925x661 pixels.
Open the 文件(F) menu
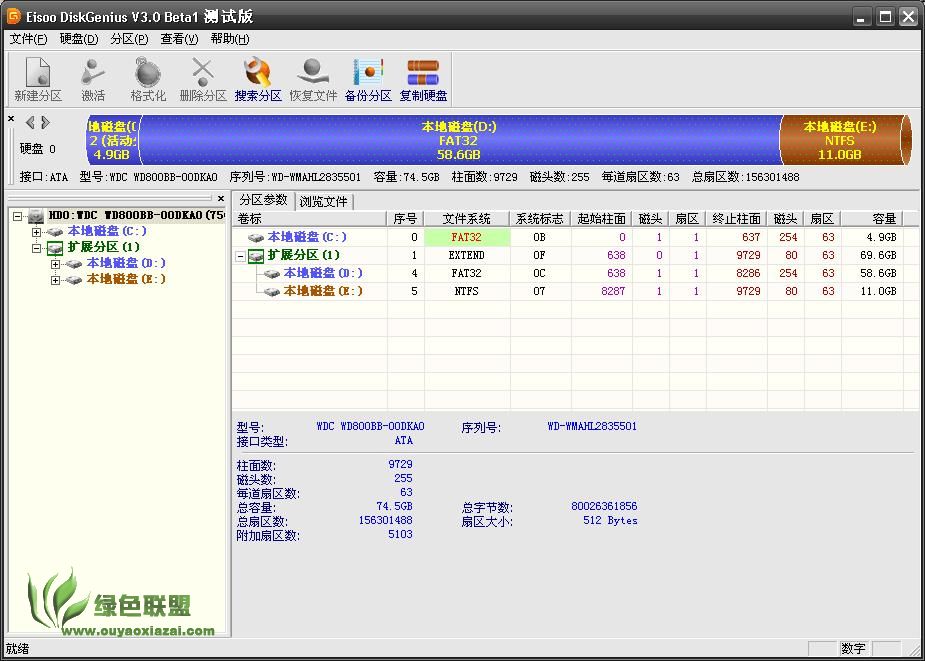pos(28,40)
